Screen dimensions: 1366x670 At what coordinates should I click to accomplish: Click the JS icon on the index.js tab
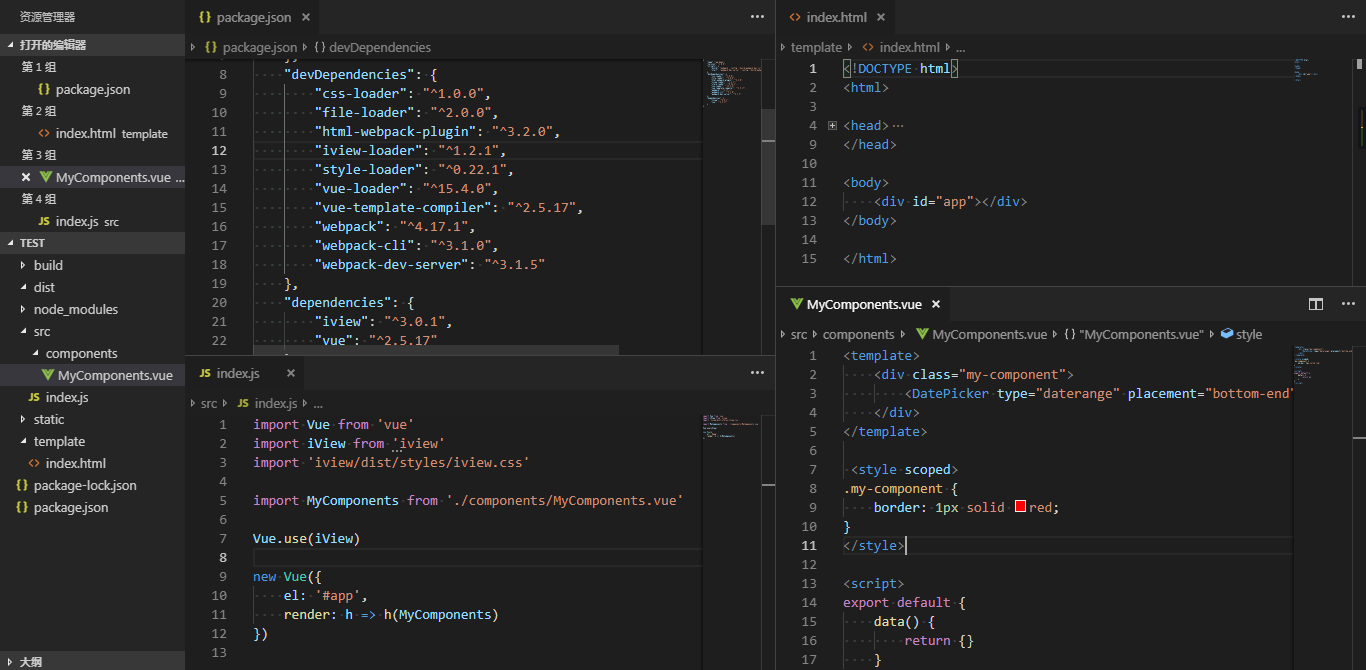pyautogui.click(x=206, y=372)
